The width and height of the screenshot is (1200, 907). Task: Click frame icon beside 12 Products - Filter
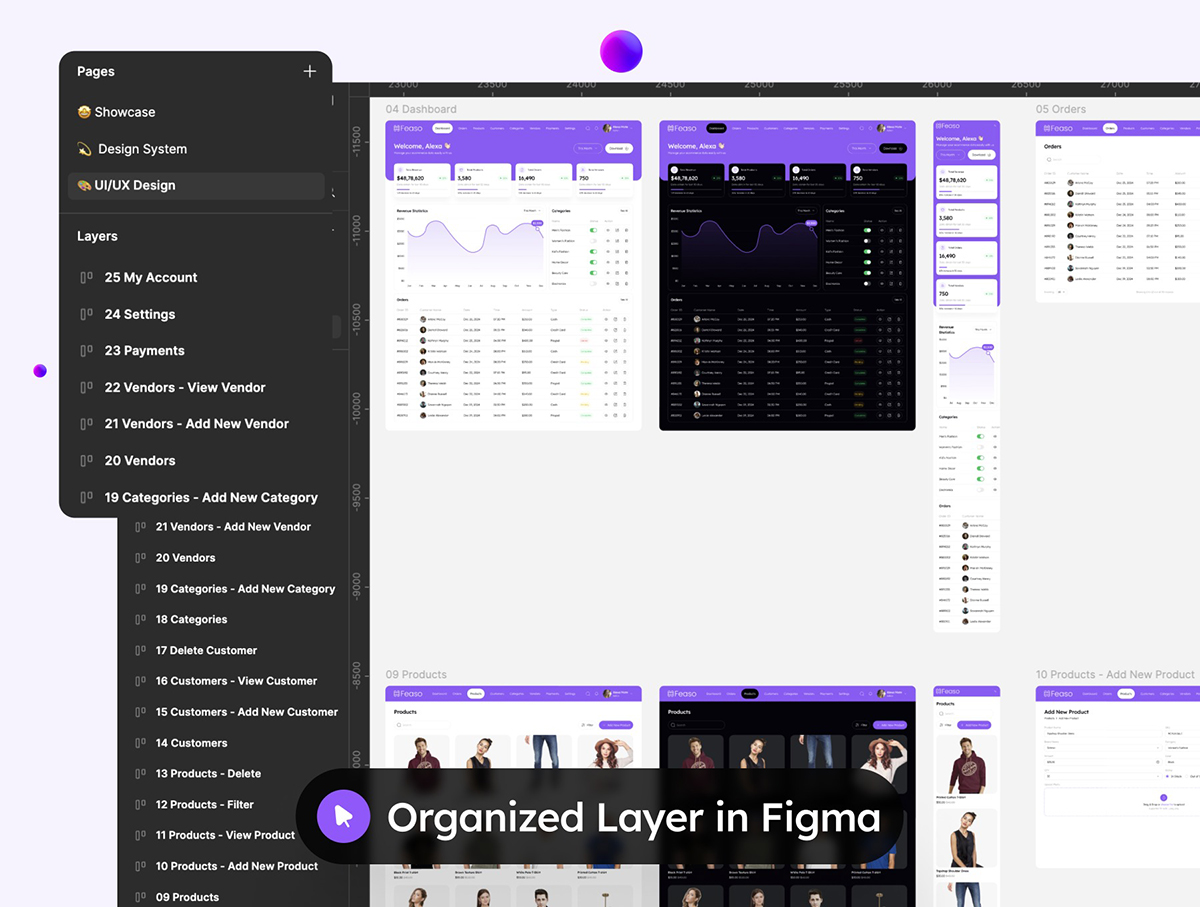(x=141, y=805)
